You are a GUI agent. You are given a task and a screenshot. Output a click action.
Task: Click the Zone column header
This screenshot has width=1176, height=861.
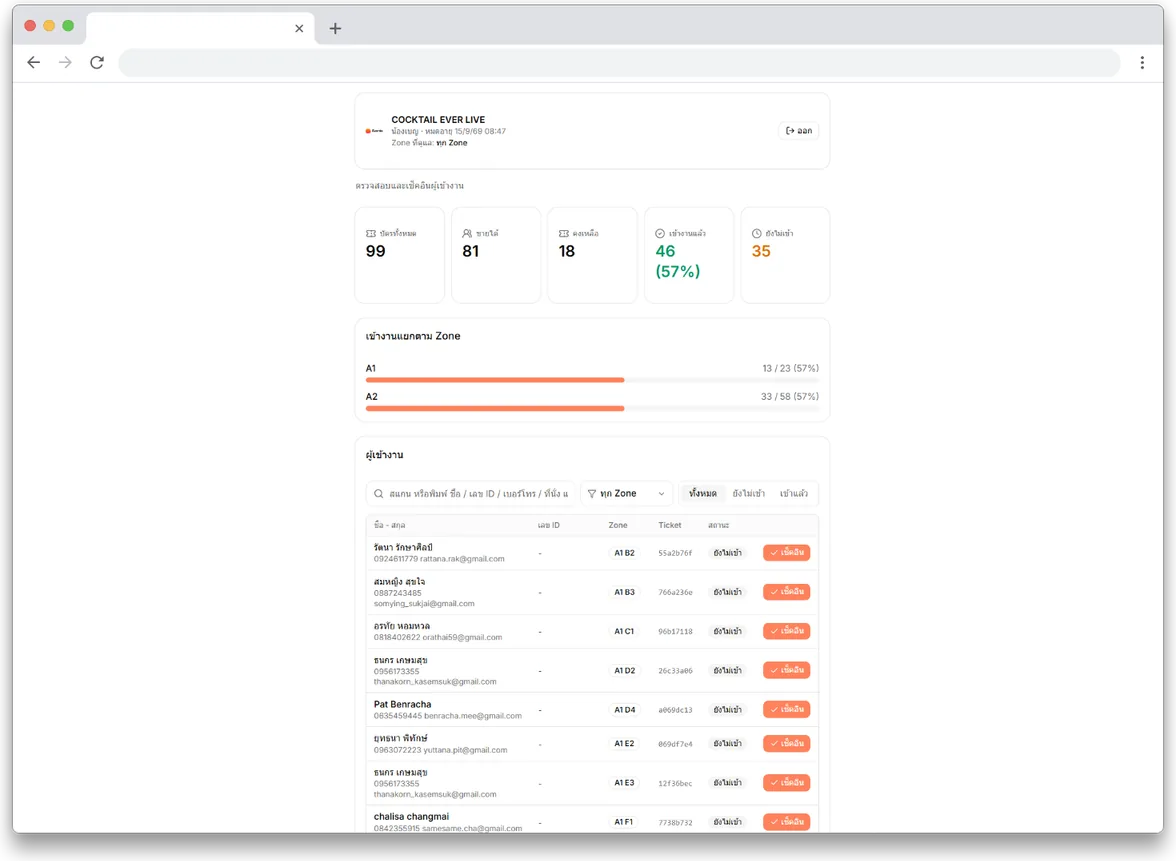(x=618, y=526)
